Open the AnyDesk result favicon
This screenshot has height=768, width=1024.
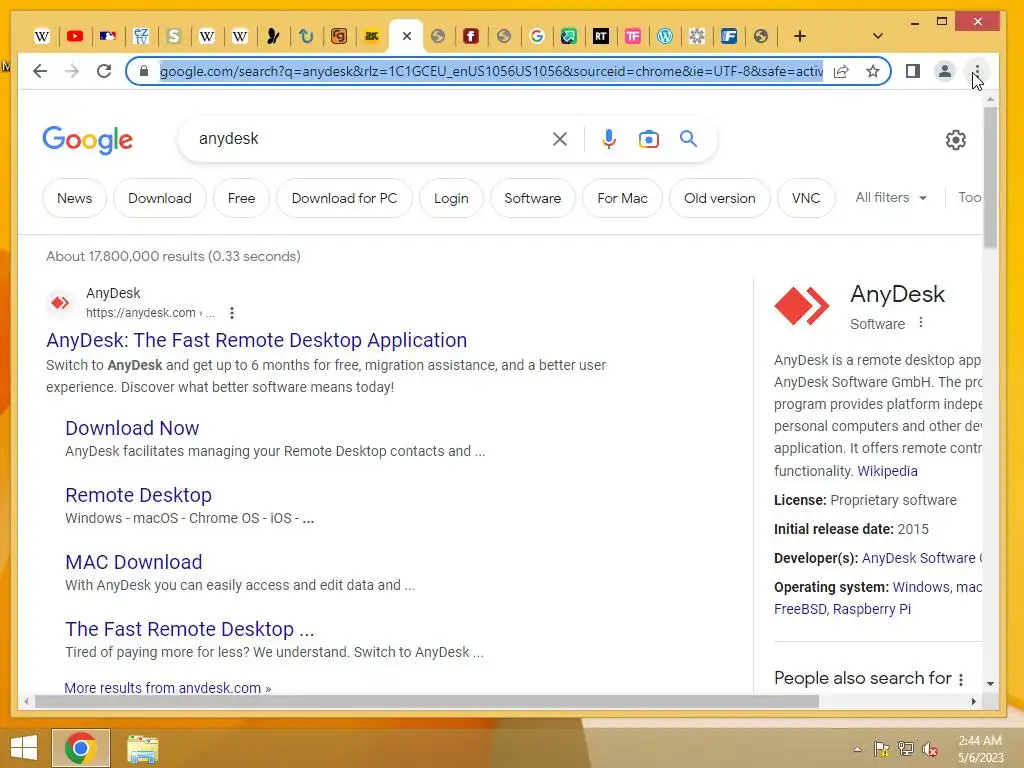60,302
